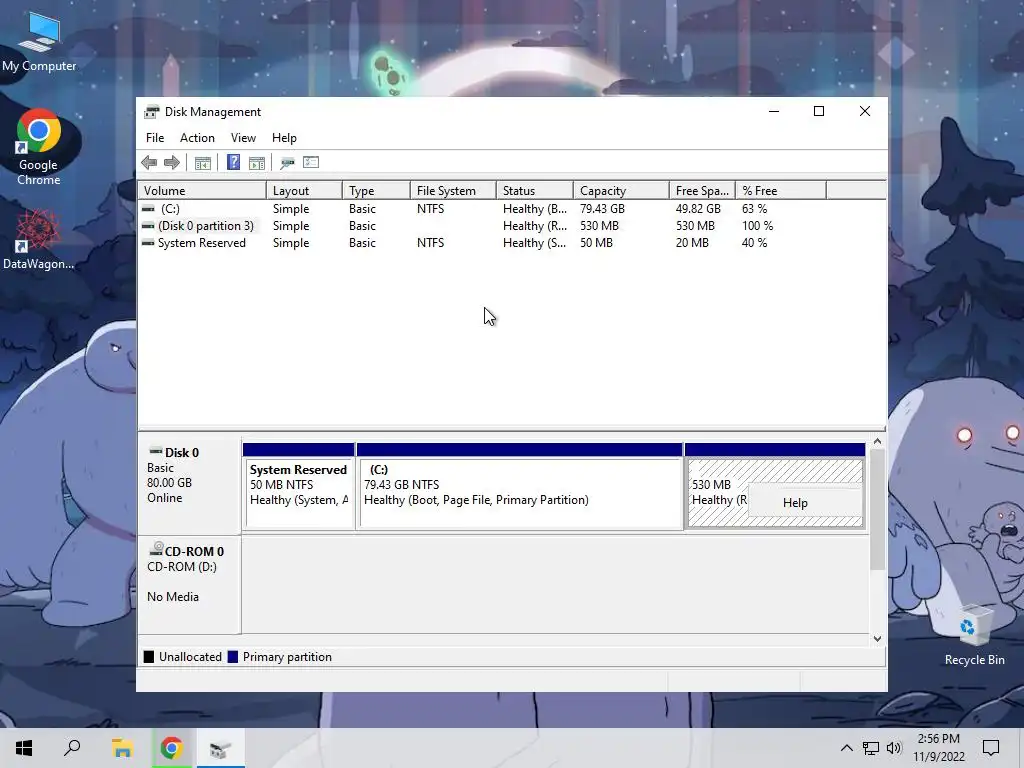Open the notification center icon
This screenshot has width=1024, height=768.
click(x=991, y=748)
